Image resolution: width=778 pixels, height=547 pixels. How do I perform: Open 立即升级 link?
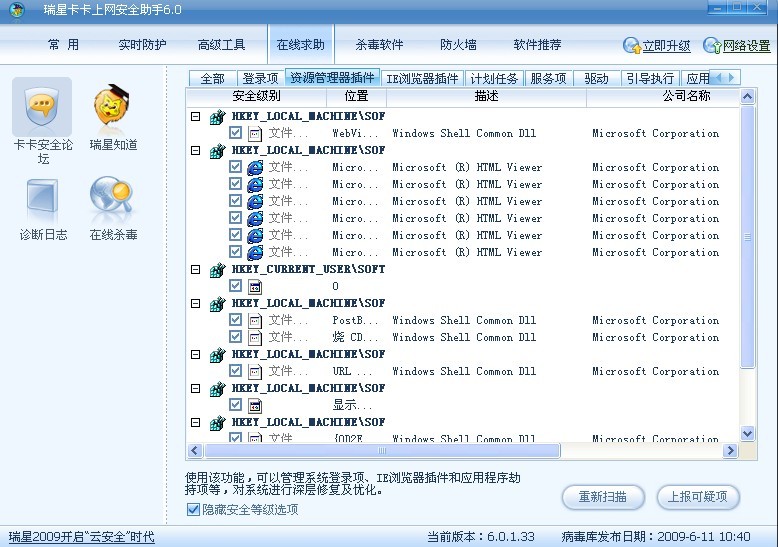coord(666,46)
